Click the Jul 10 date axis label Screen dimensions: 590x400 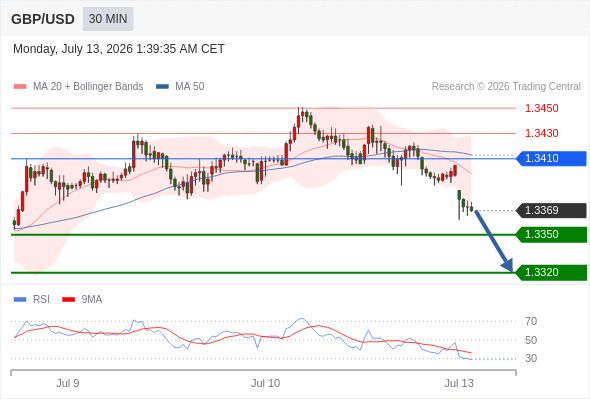click(266, 383)
